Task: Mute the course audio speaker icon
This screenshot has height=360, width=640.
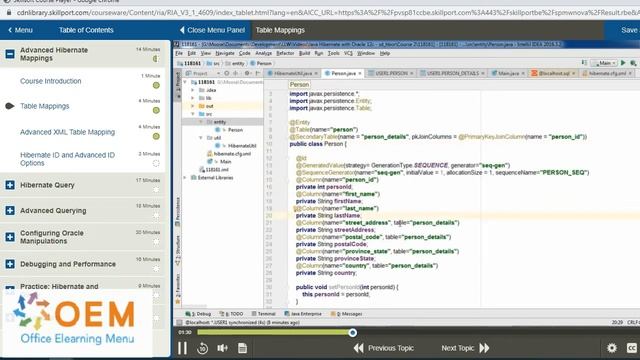Action: [222, 348]
